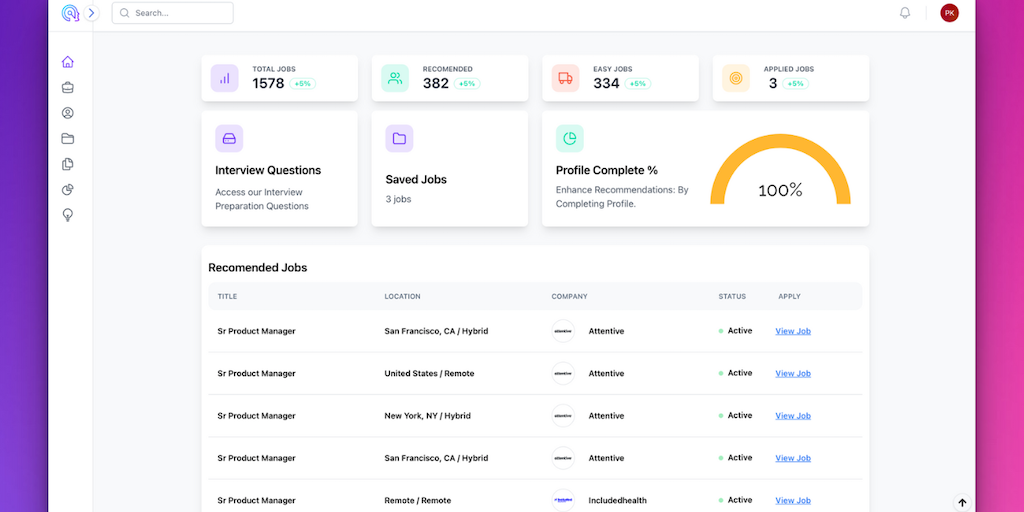Image resolution: width=1024 pixels, height=512 pixels.
Task: Click View Job for San Francisco Attentive row
Action: click(x=793, y=331)
